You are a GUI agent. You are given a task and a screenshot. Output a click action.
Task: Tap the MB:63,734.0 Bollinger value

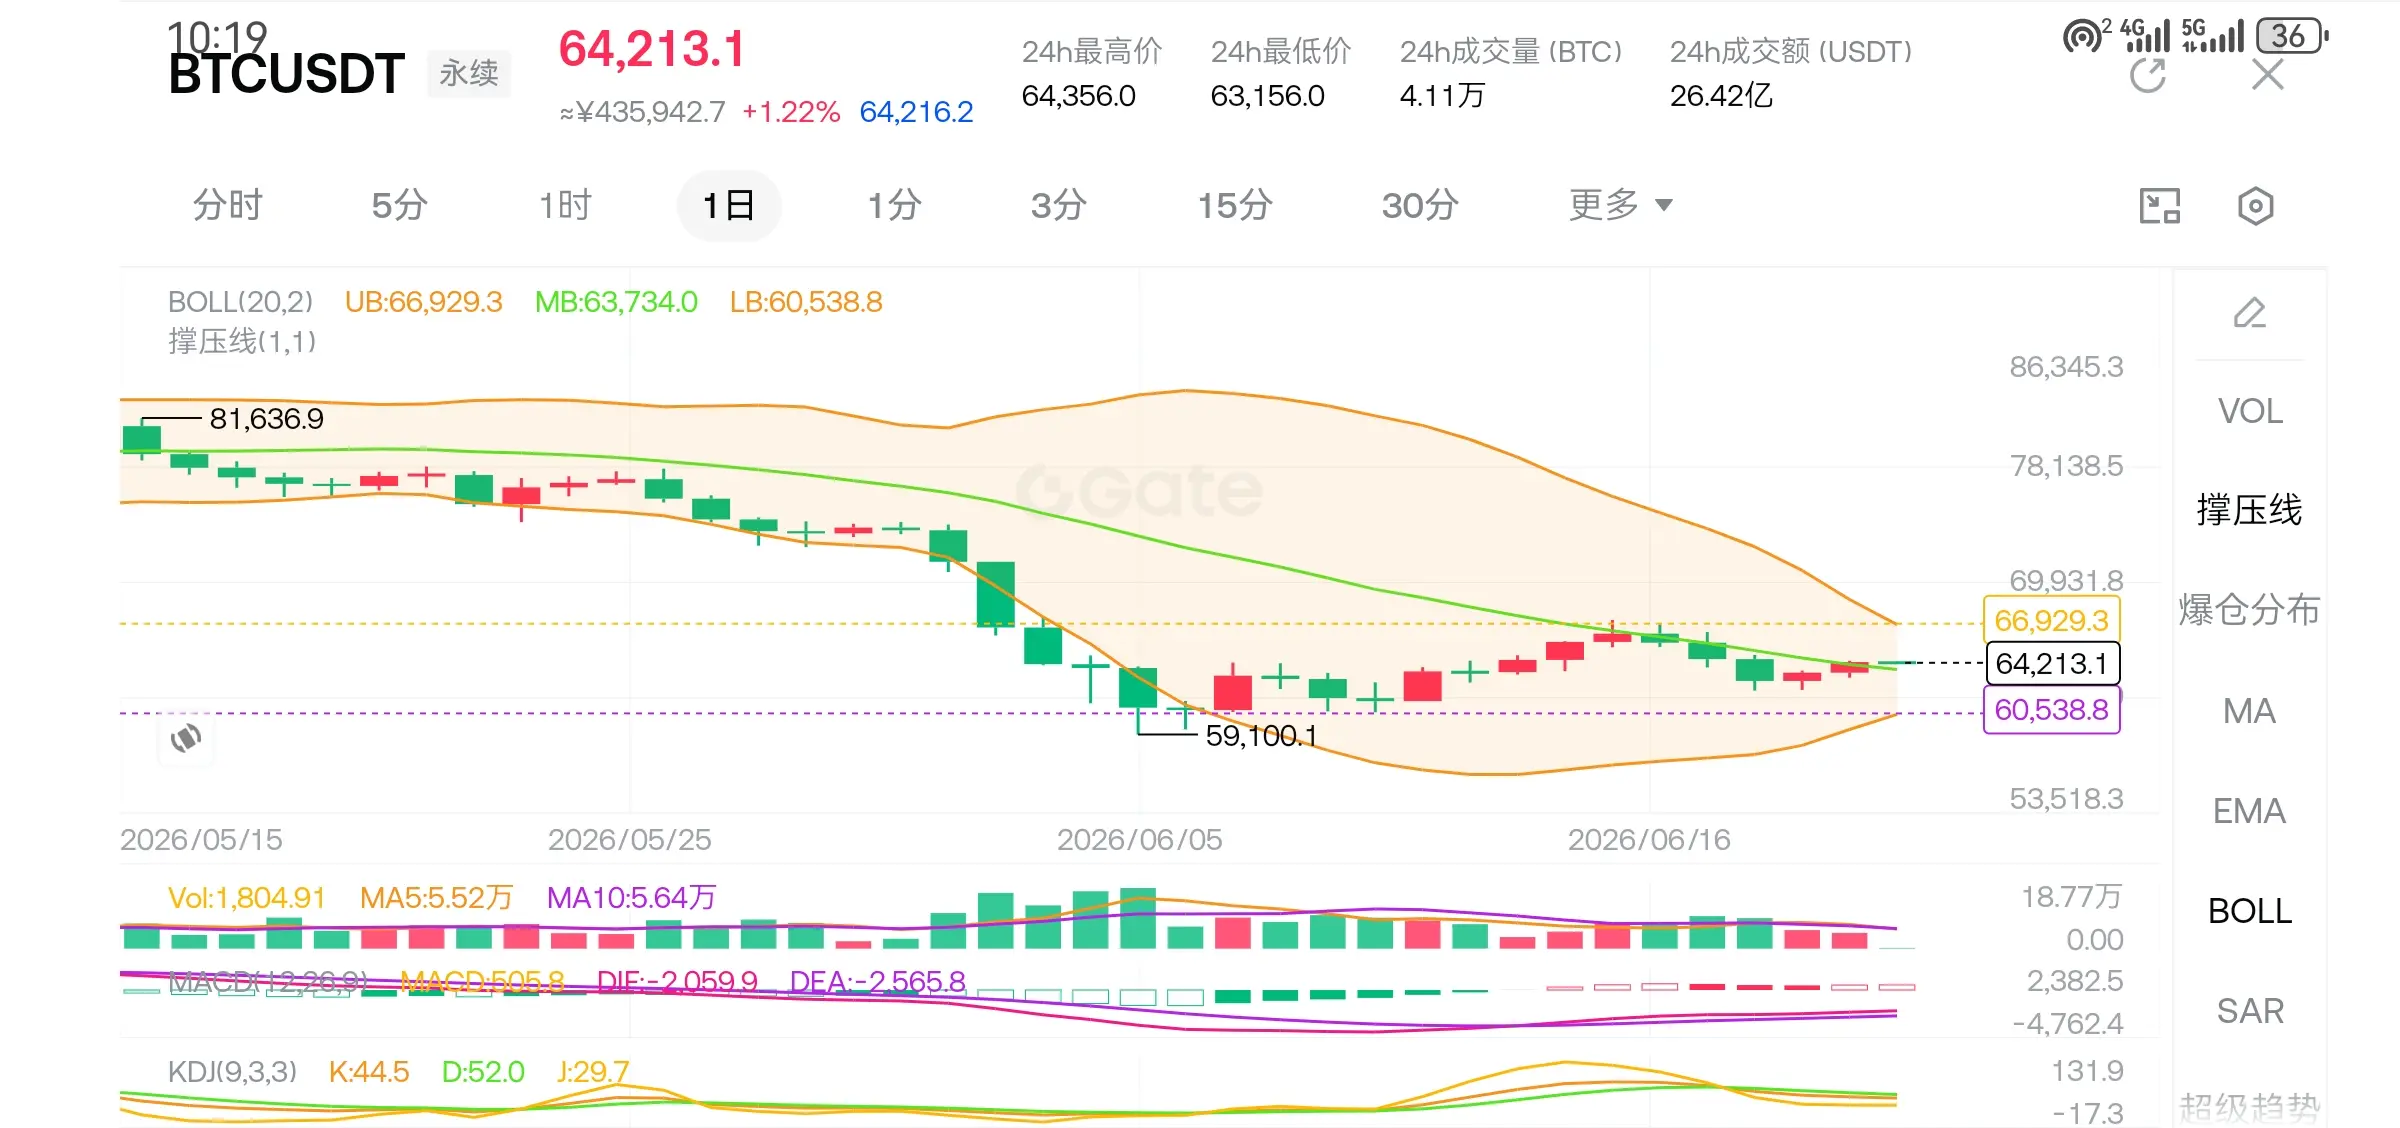click(x=616, y=302)
